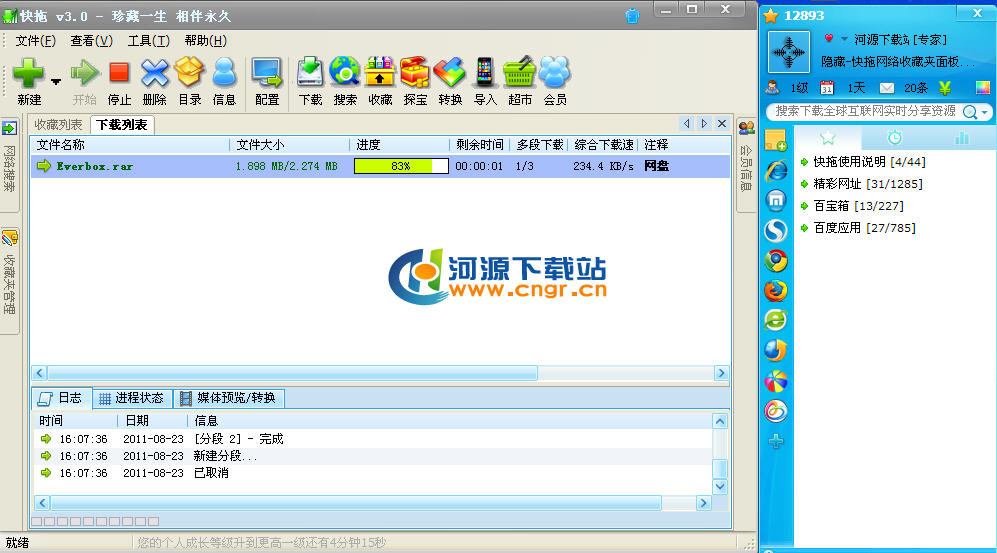
Task: Open the 目录 (Directory) box icon
Action: (189, 72)
